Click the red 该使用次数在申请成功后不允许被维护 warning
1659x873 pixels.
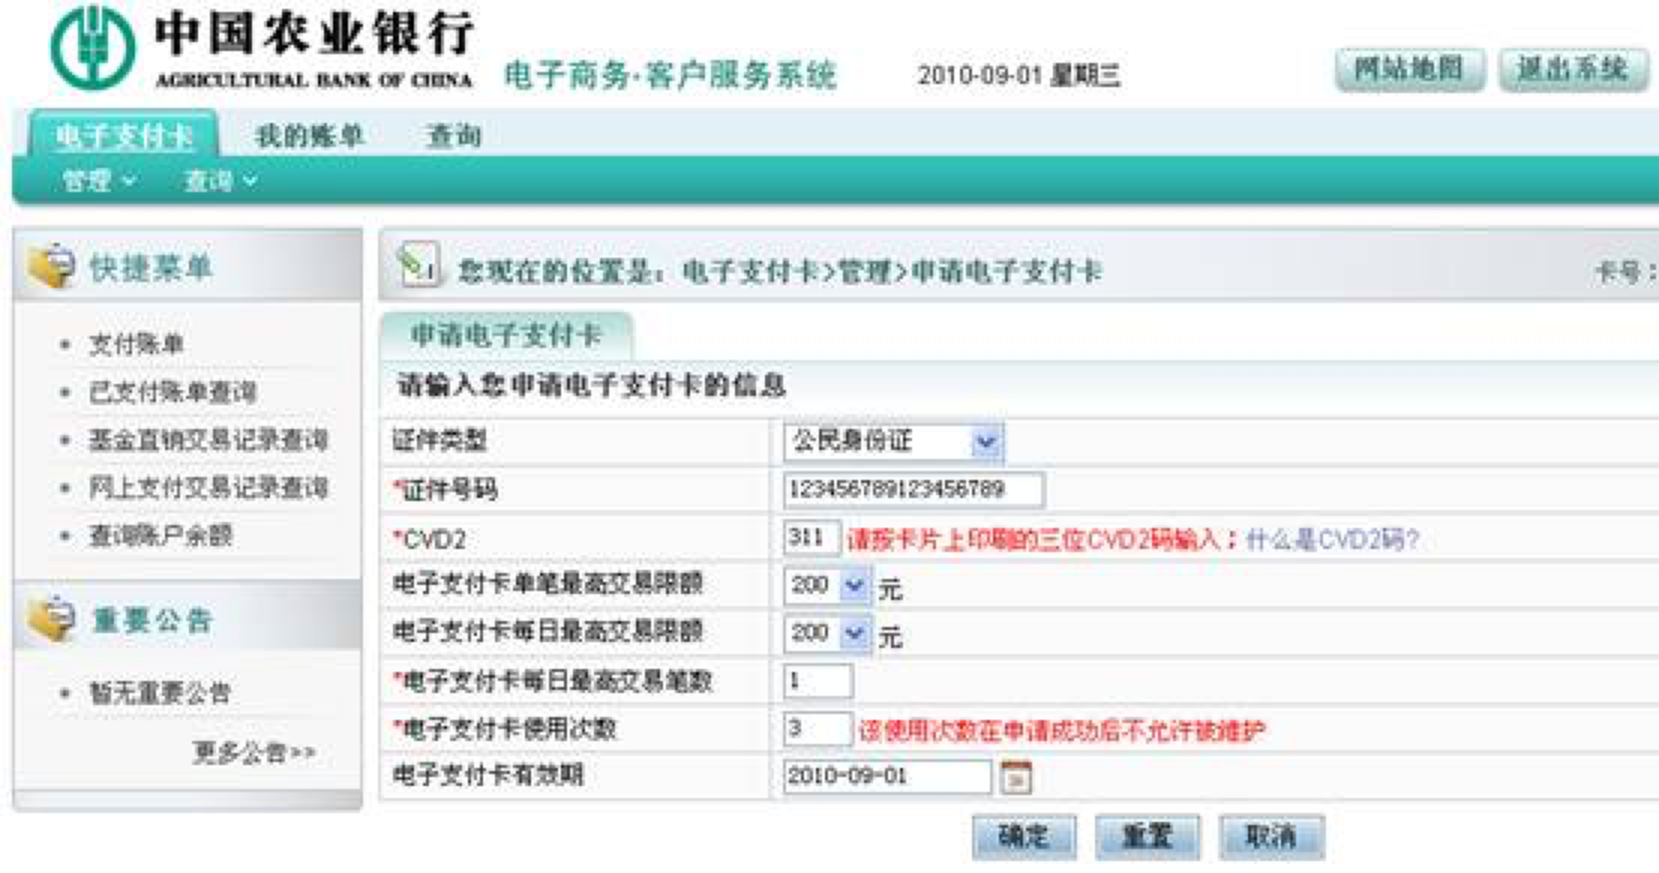[1061, 731]
